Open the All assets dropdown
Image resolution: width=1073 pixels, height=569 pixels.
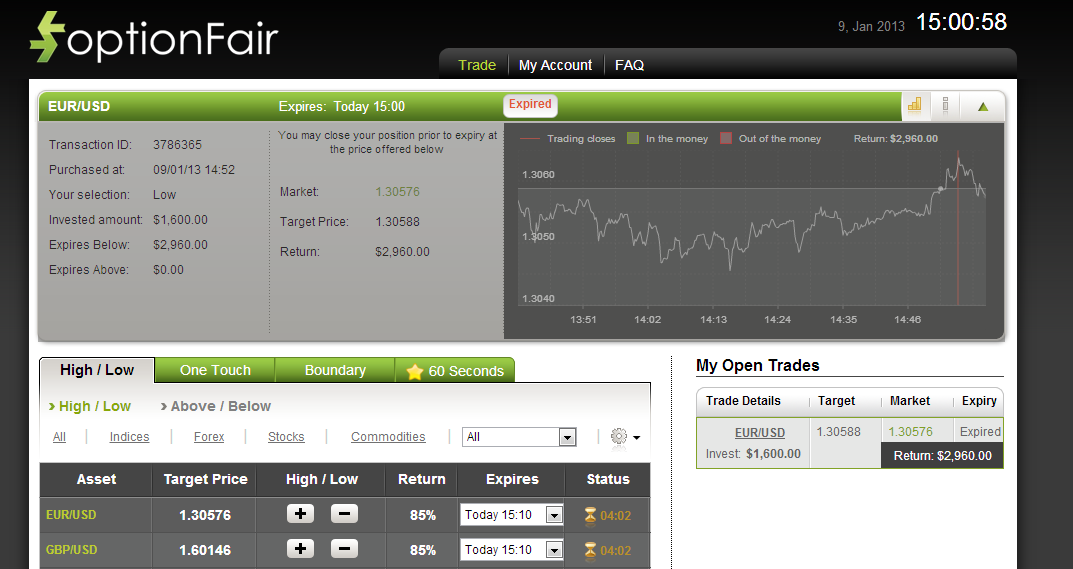tap(519, 437)
